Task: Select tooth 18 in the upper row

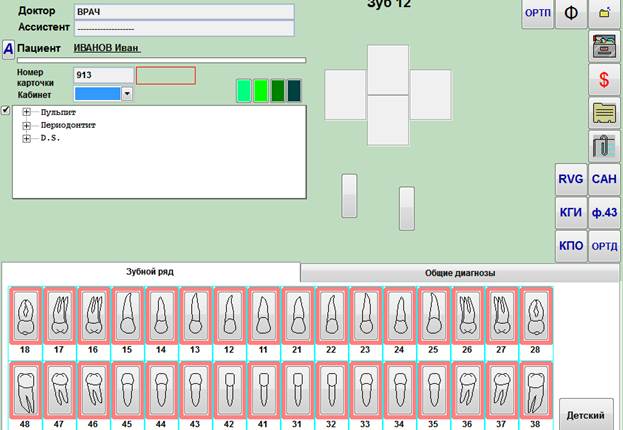Action: 25,315
